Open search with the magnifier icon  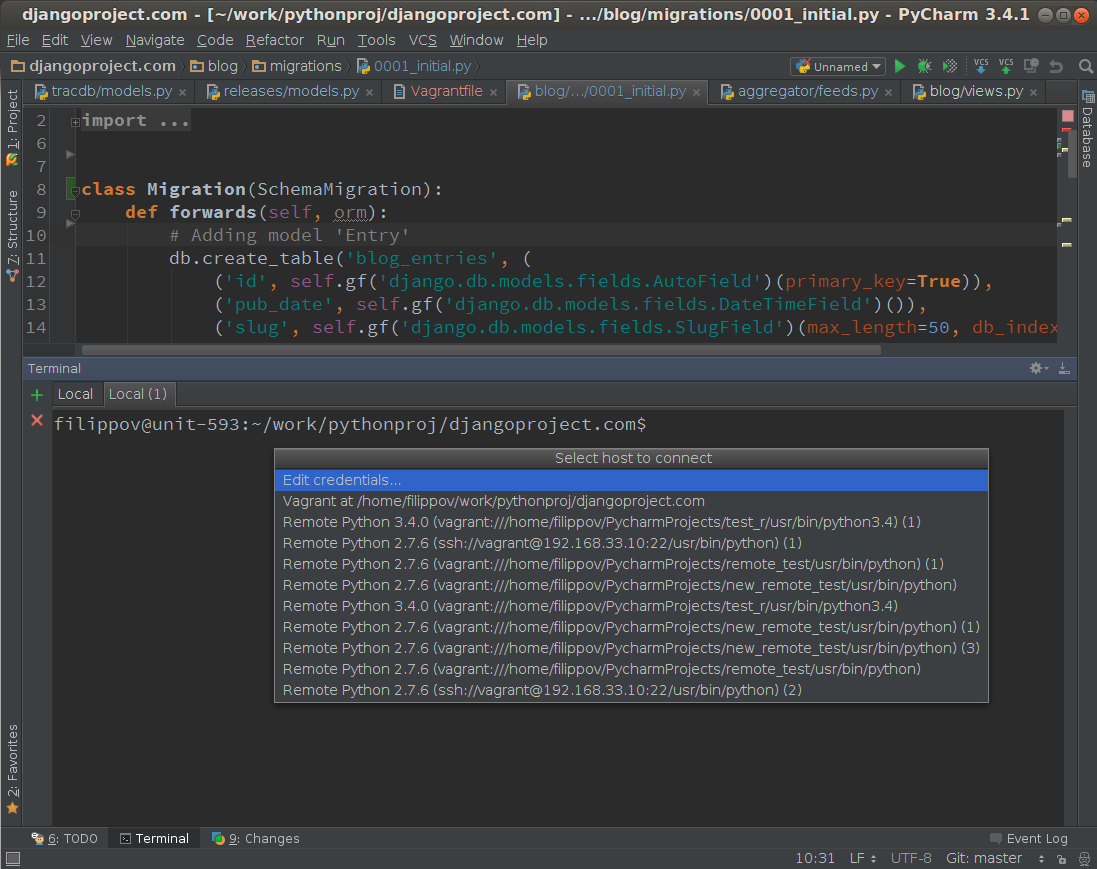point(1085,64)
